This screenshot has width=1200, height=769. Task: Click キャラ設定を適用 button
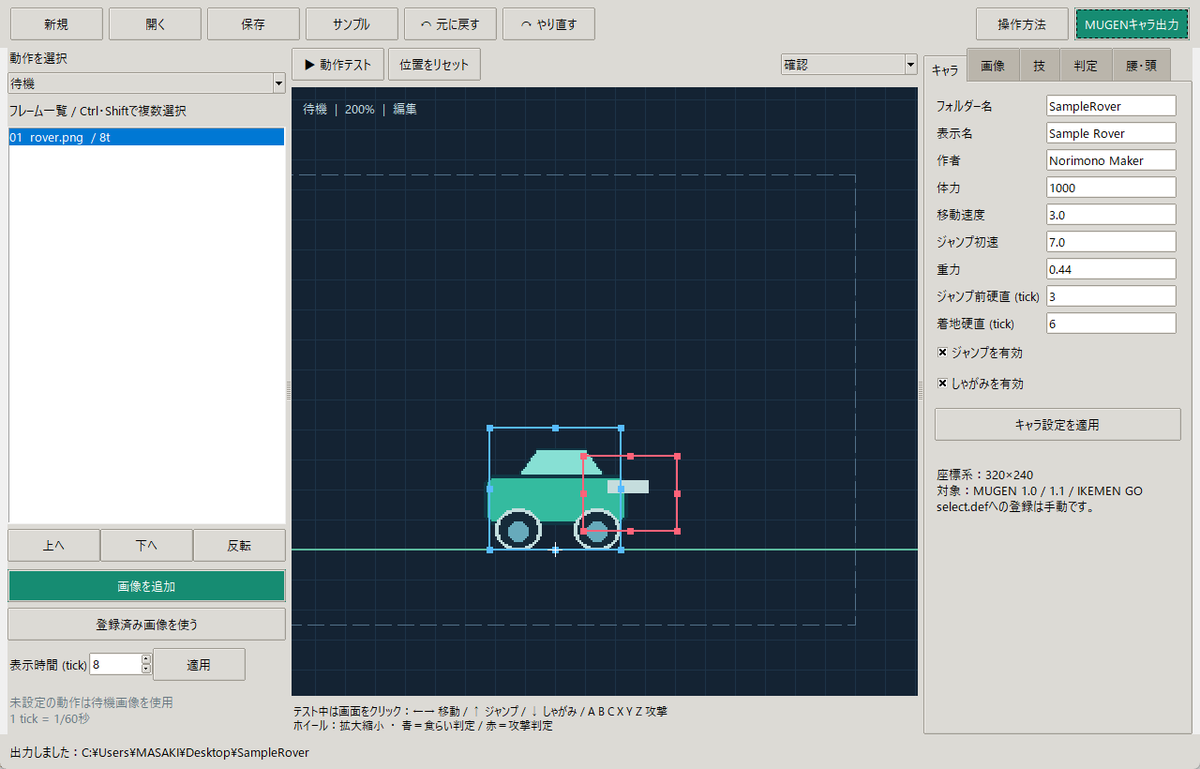pyautogui.click(x=1057, y=425)
